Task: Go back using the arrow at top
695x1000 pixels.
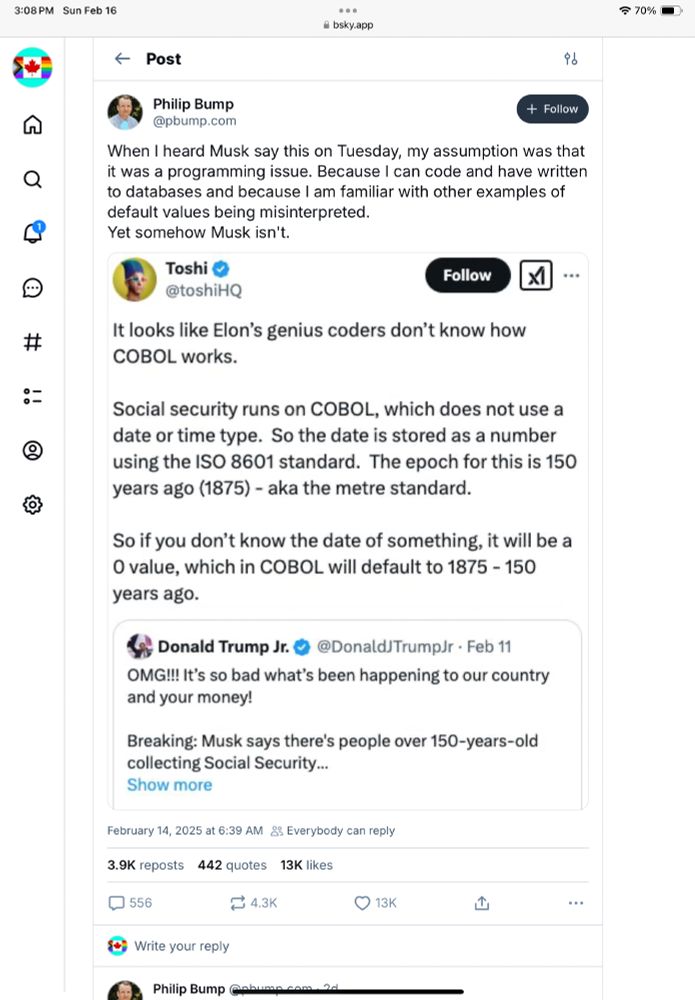Action: [x=122, y=59]
